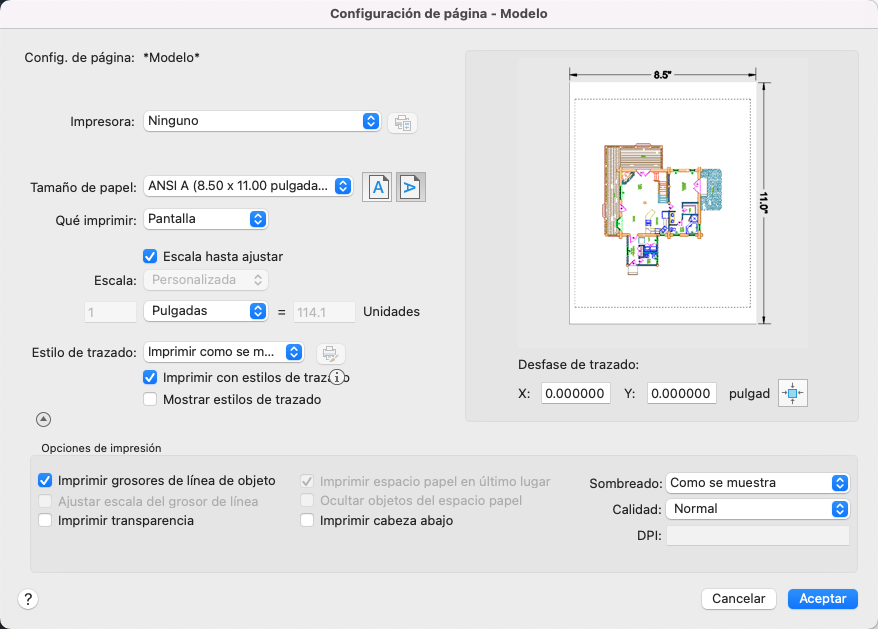Image resolution: width=878 pixels, height=629 pixels.
Task: Click the center plot offset icon
Action: pyautogui.click(x=792, y=393)
